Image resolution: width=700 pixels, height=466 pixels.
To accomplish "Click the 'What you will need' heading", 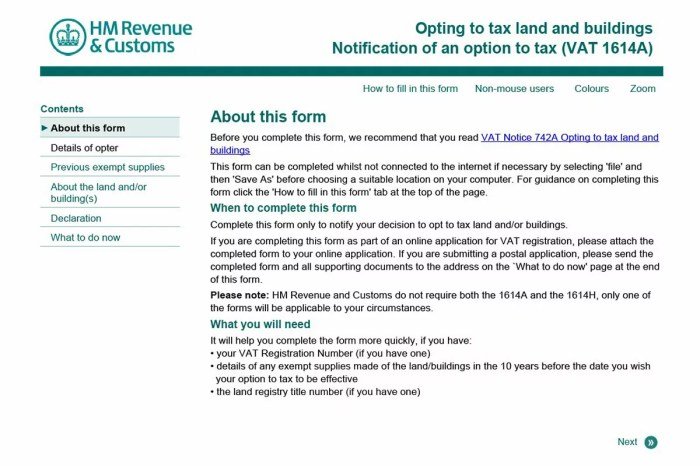I will coord(260,324).
